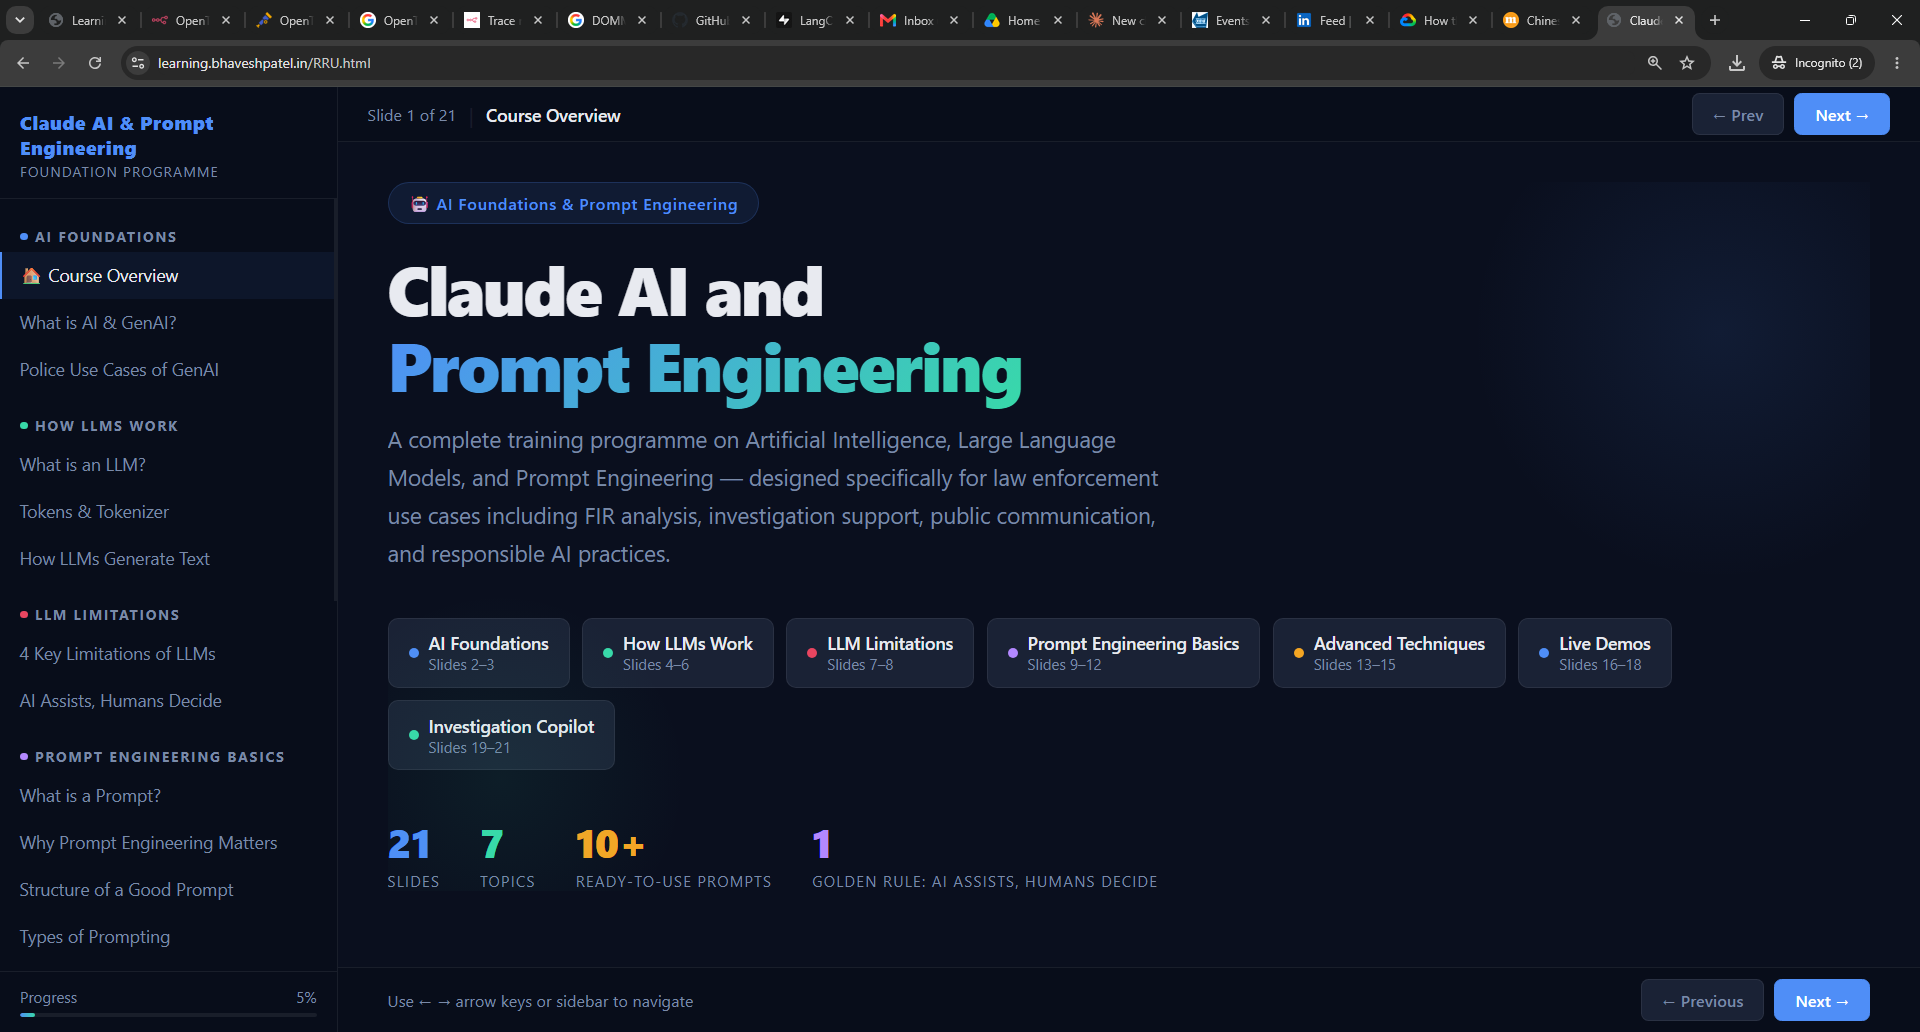The image size is (1920, 1032).
Task: Bookmark this page with the star icon
Action: [1687, 63]
